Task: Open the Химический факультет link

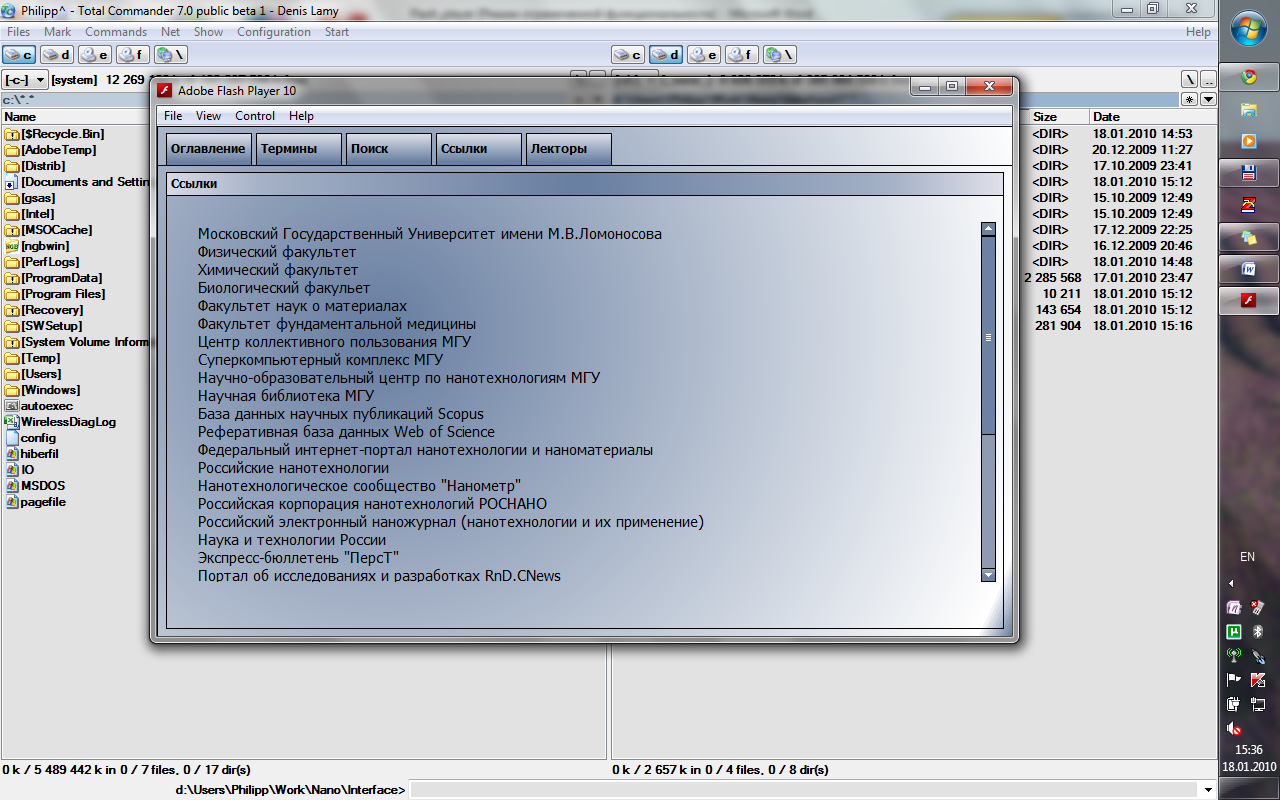Action: (278, 270)
